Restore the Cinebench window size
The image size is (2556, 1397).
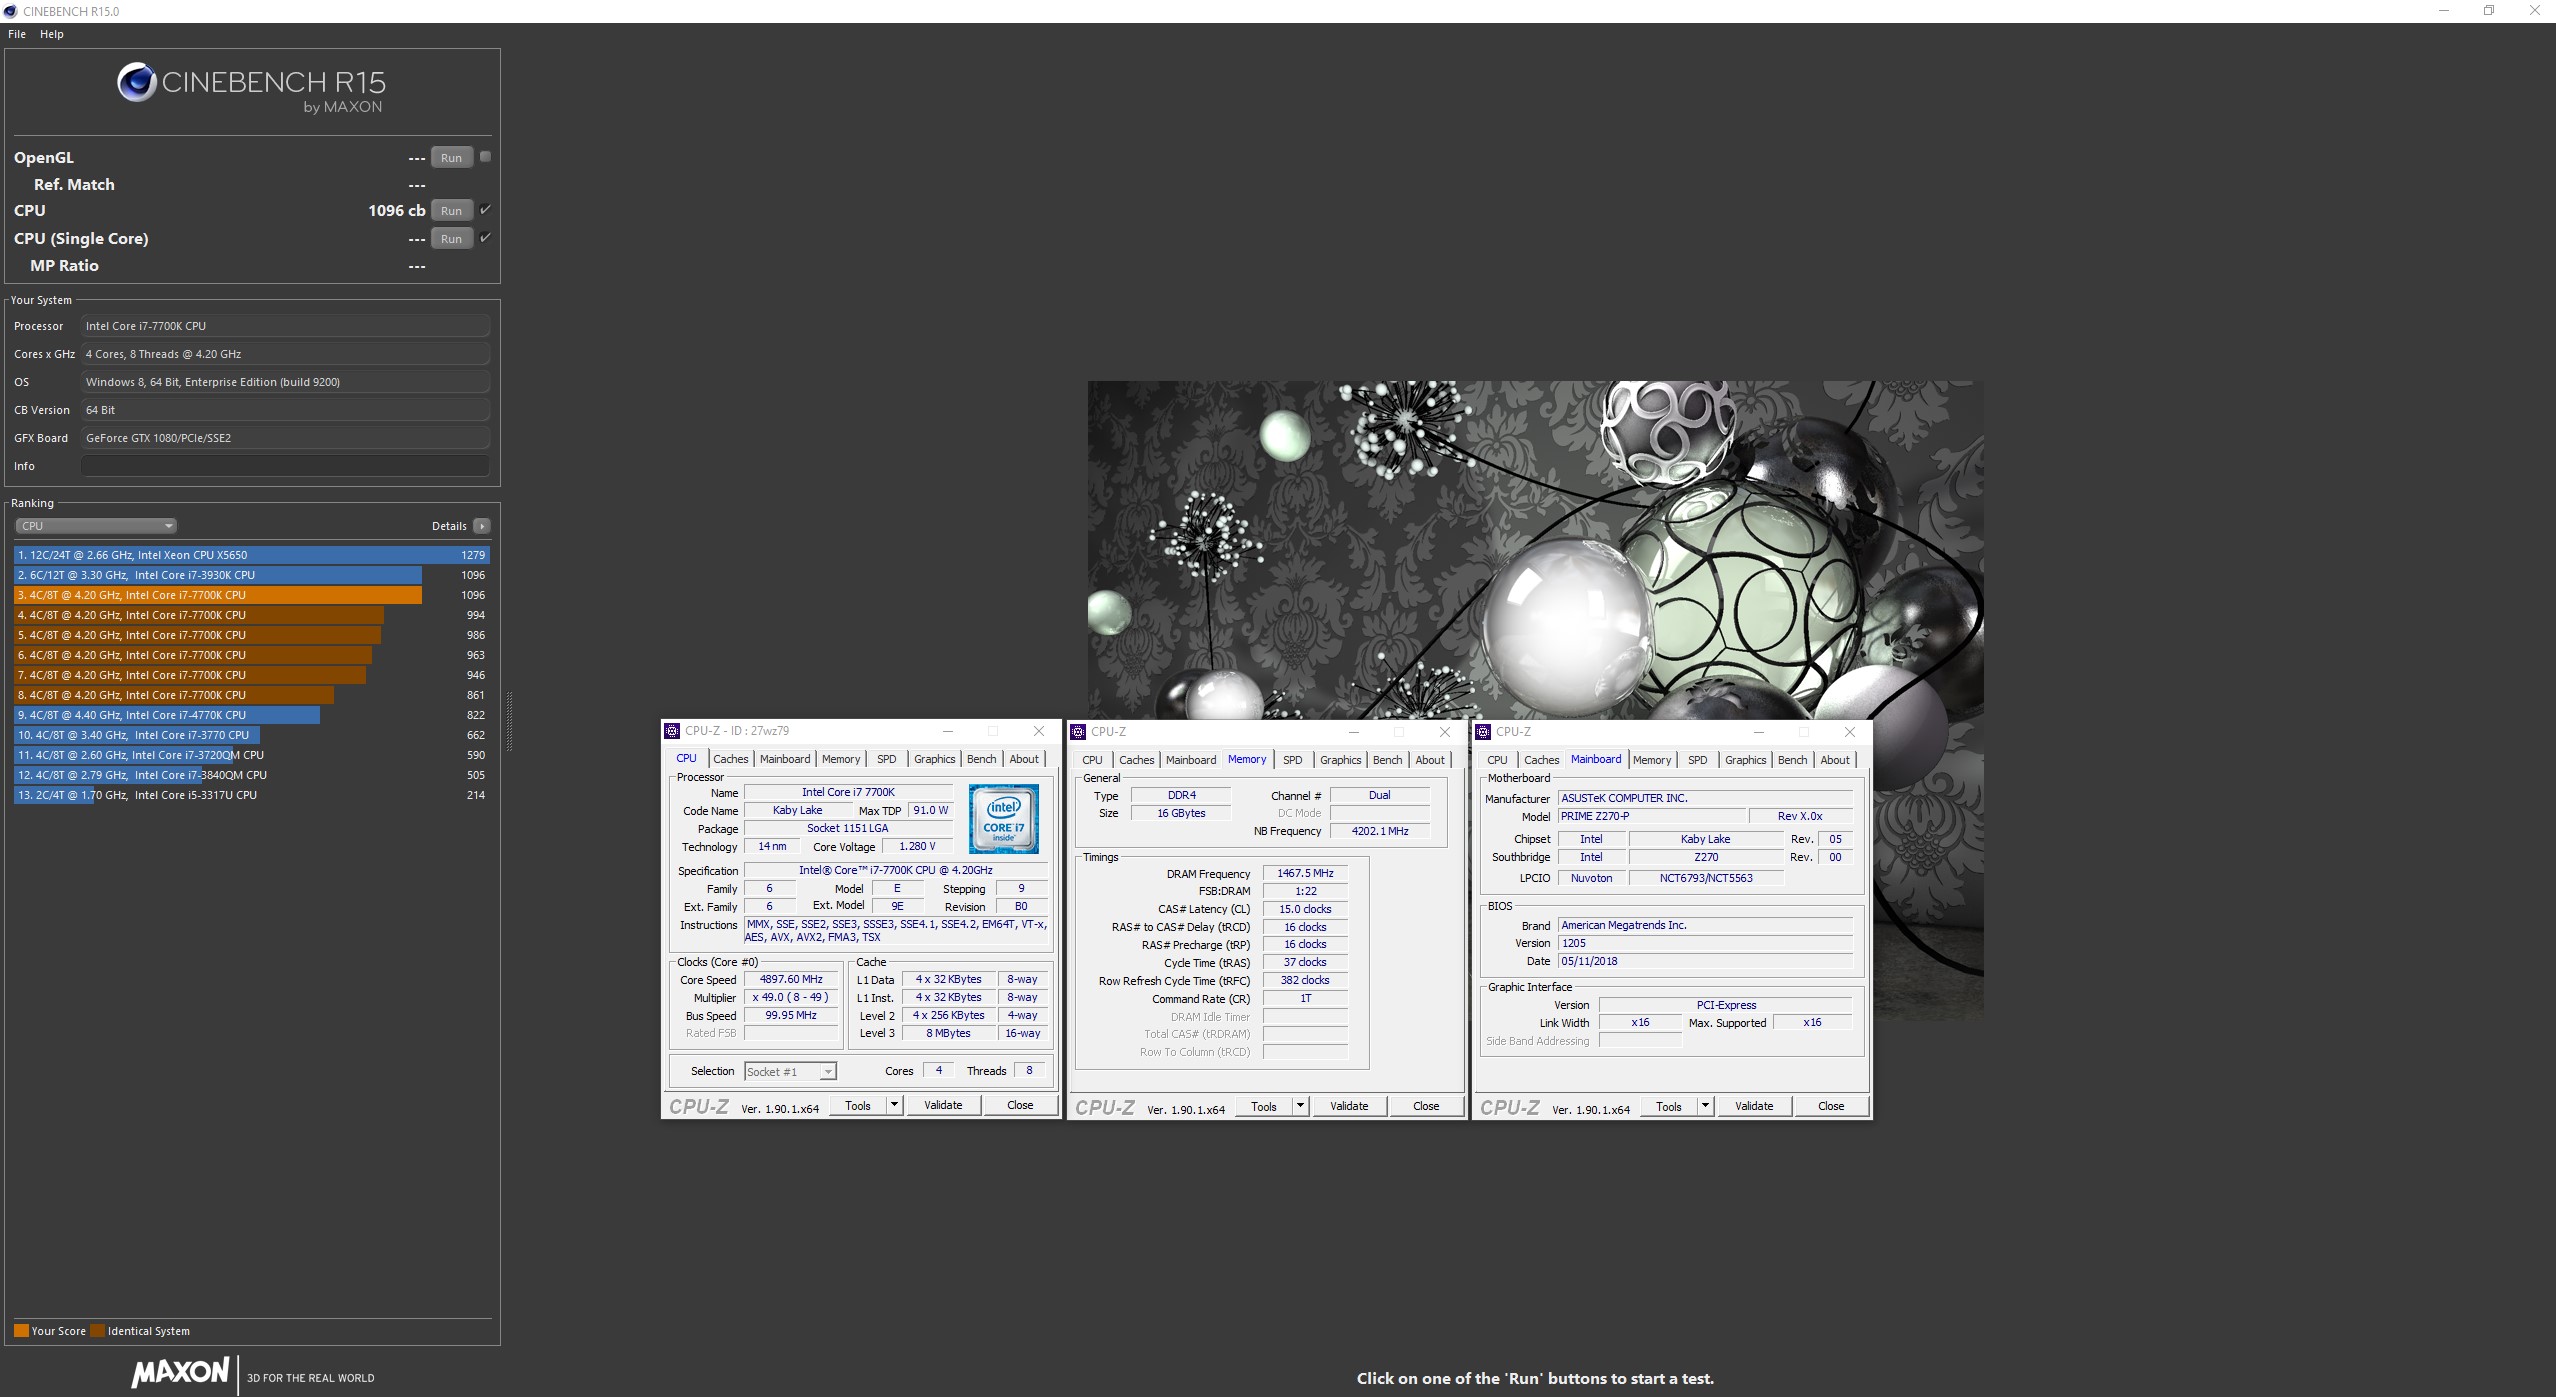click(x=2489, y=11)
